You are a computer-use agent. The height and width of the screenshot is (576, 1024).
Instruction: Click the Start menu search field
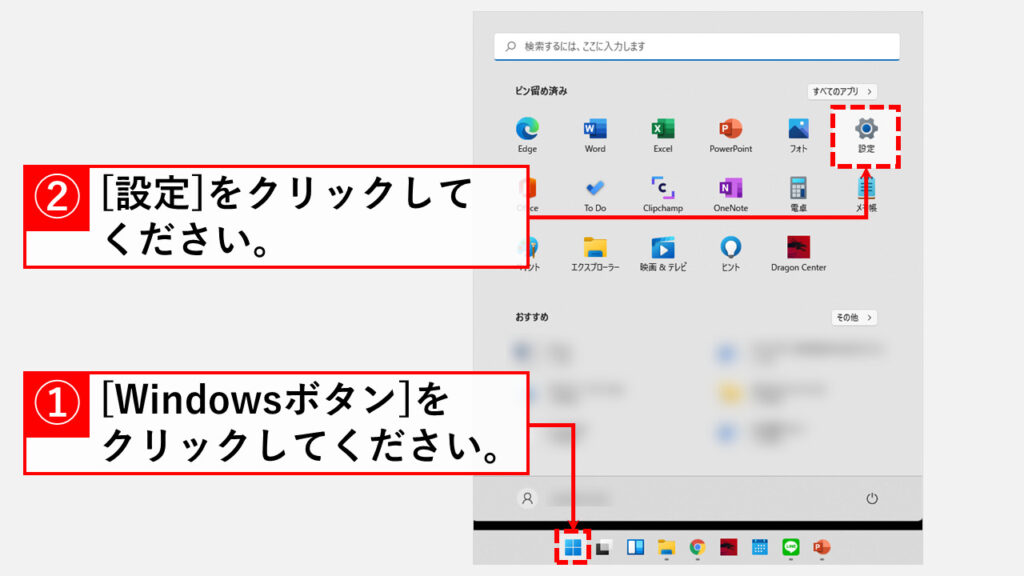(x=697, y=46)
